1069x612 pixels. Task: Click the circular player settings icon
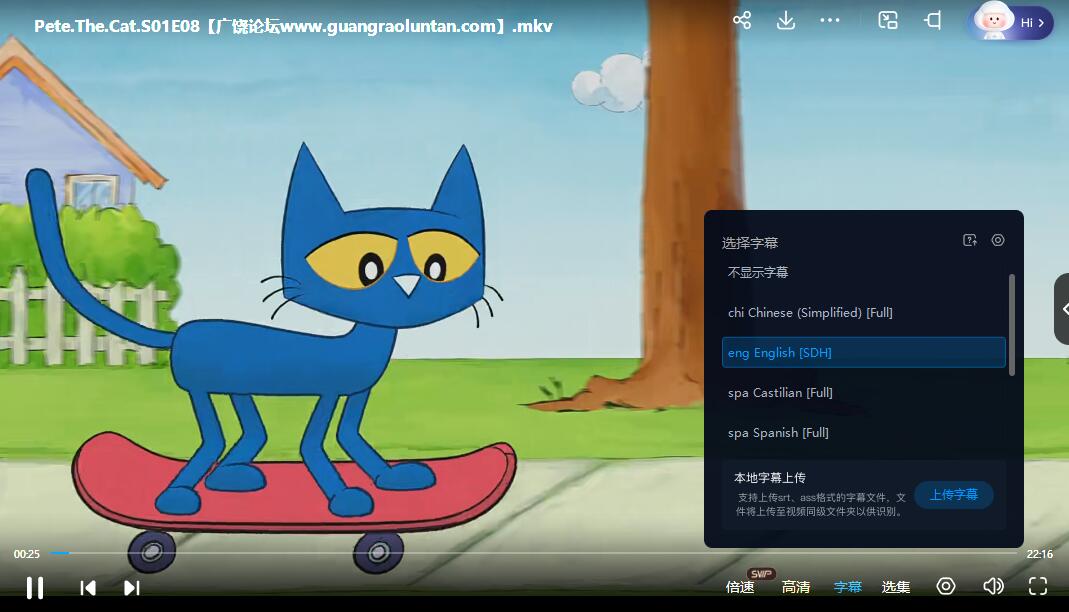tap(946, 586)
